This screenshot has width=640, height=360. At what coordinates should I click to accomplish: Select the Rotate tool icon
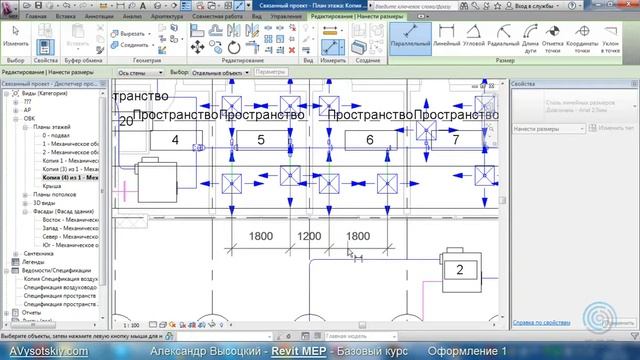(234, 47)
